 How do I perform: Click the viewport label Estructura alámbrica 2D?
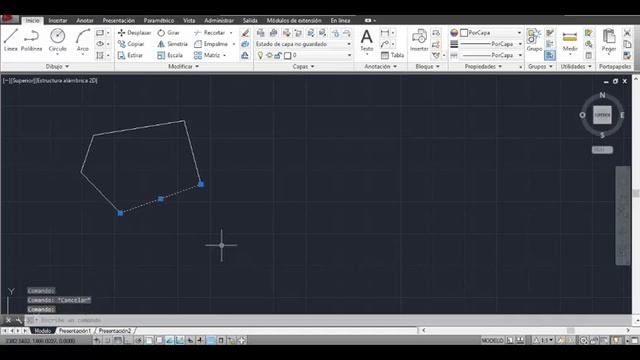click(x=67, y=81)
